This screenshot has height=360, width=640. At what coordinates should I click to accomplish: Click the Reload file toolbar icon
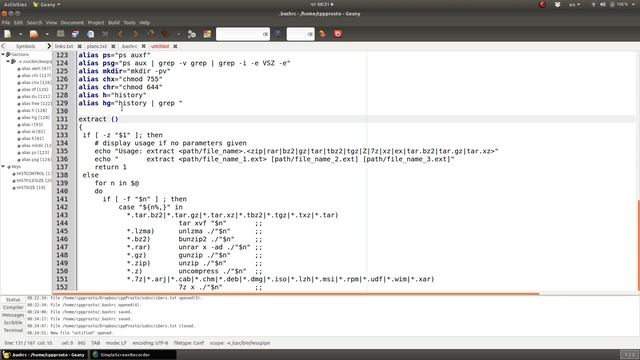90,34
